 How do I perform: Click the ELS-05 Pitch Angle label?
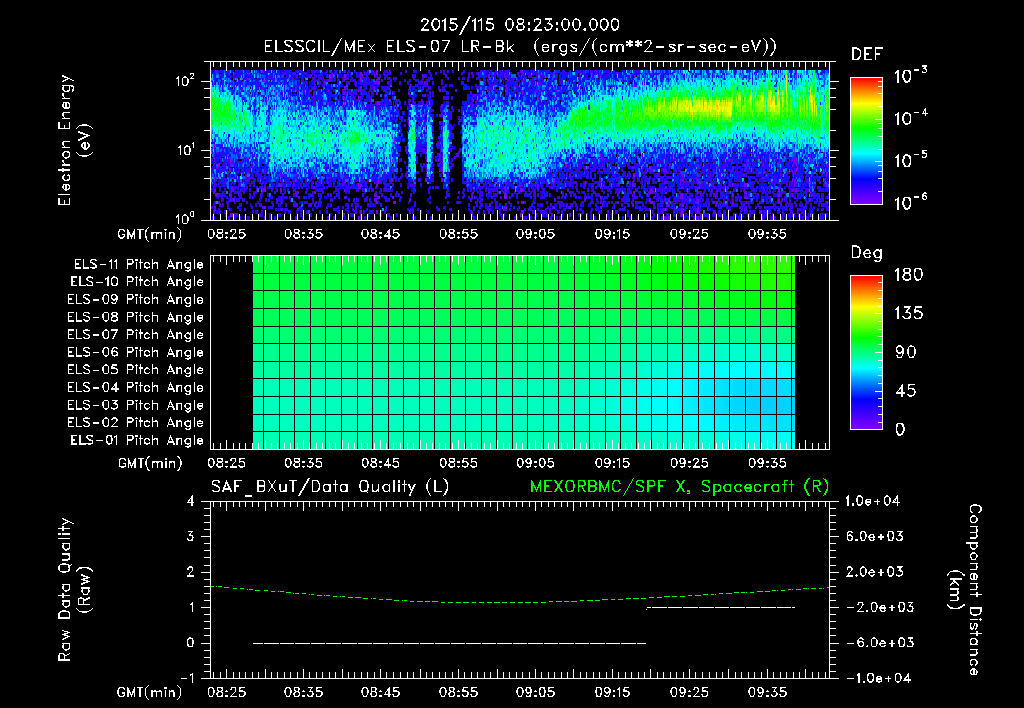coord(135,370)
